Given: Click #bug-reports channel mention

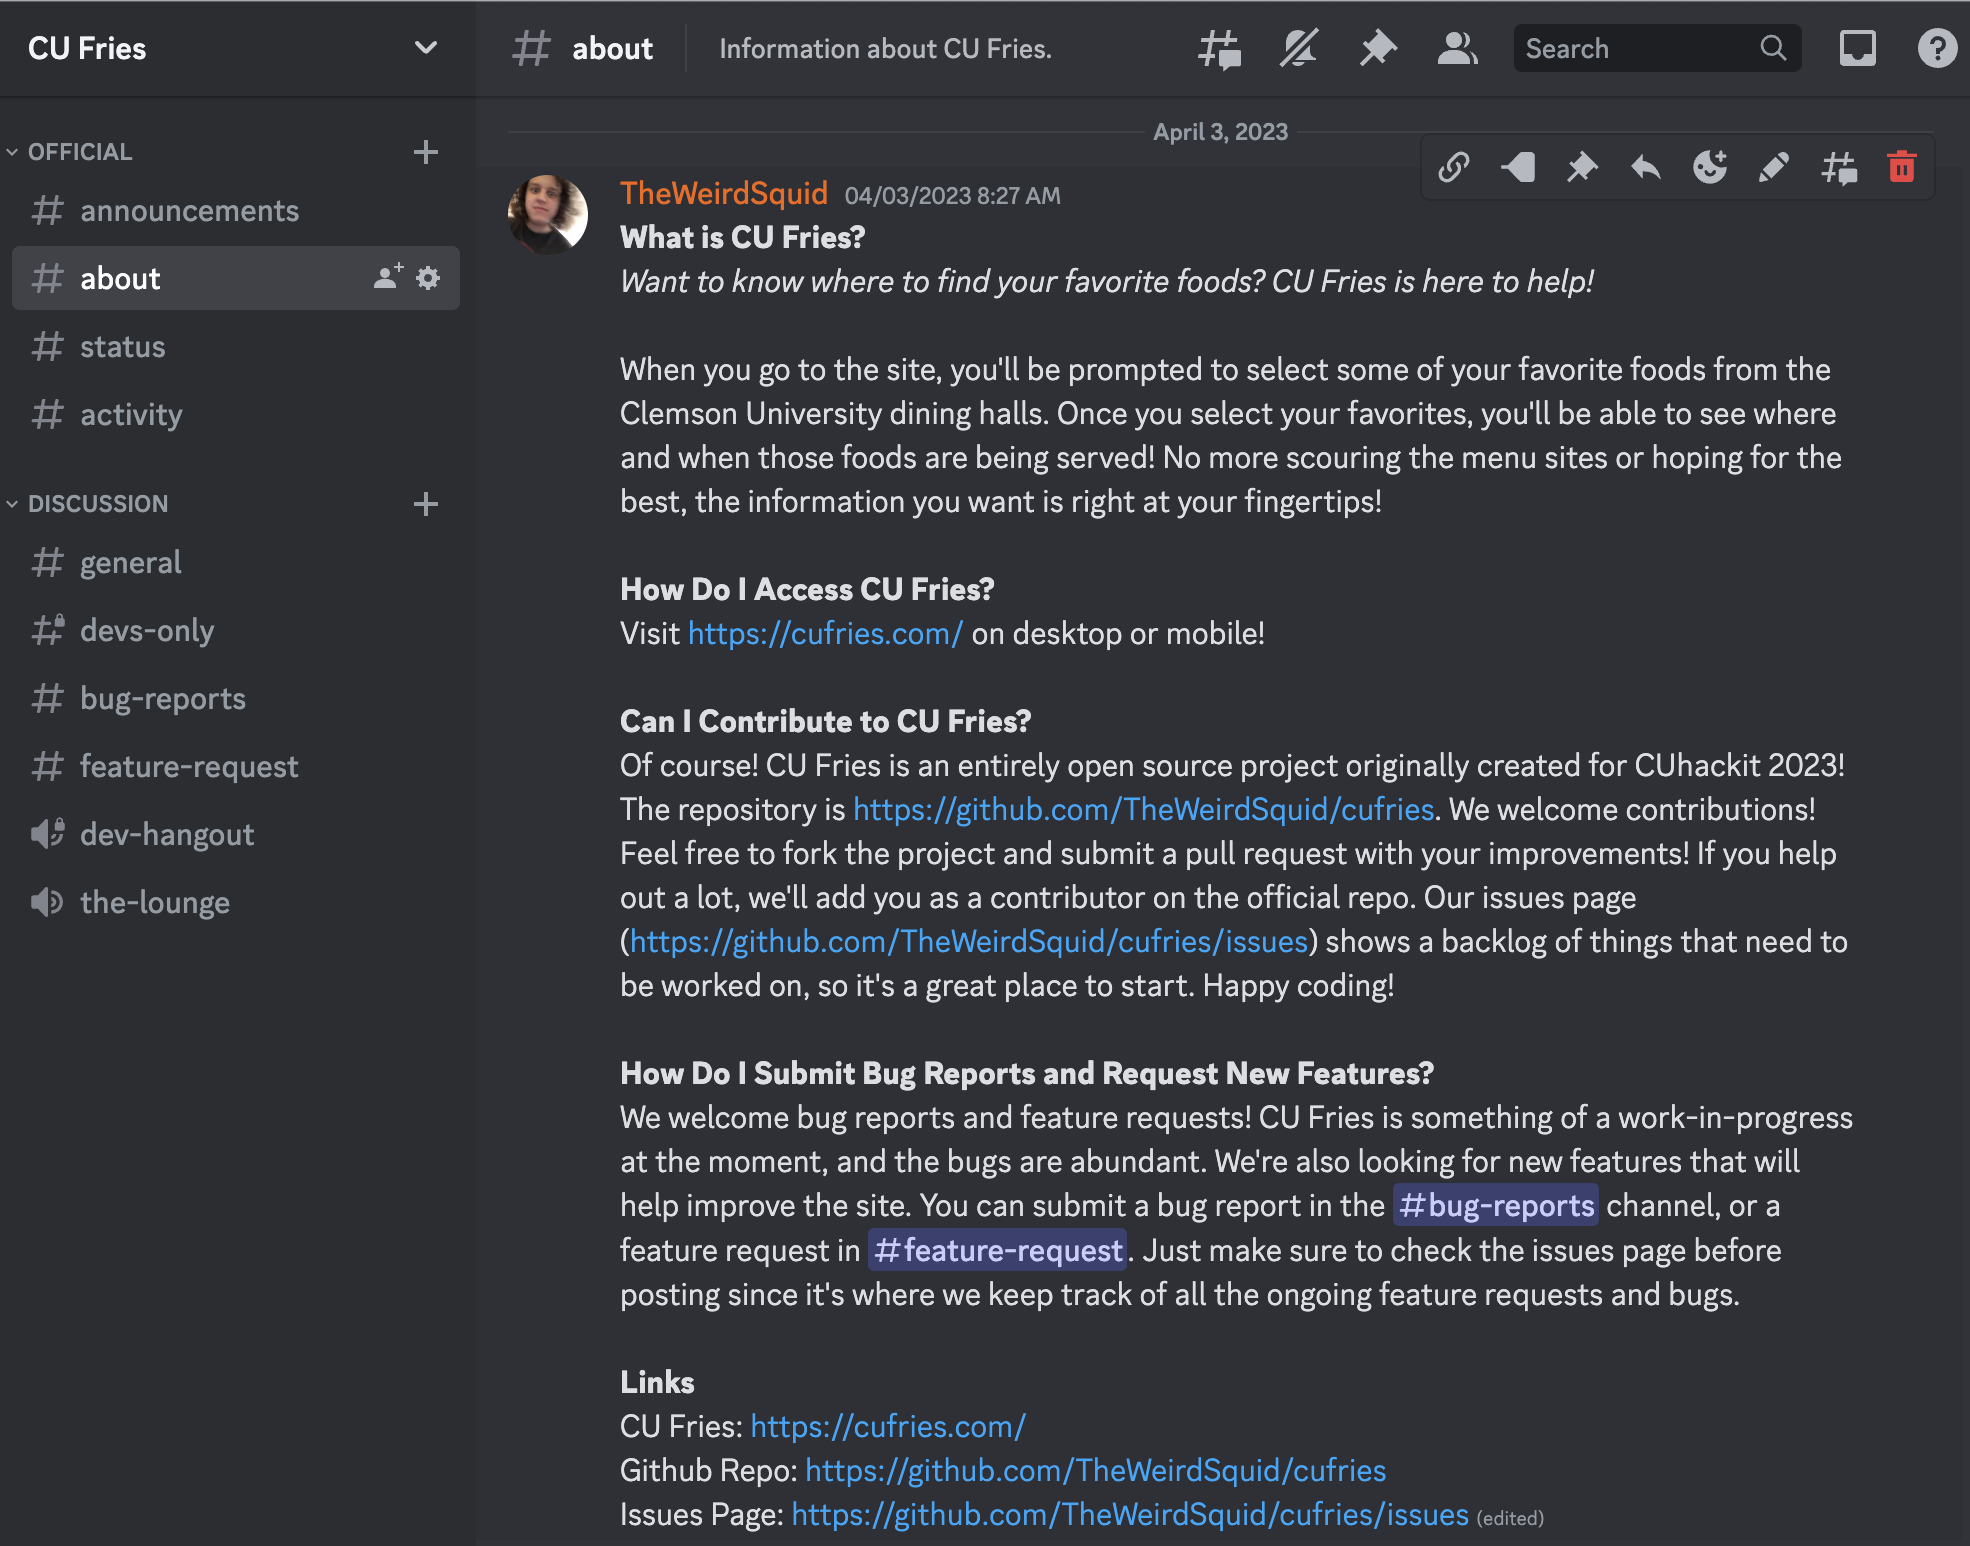Looking at the screenshot, I should 1496,1205.
